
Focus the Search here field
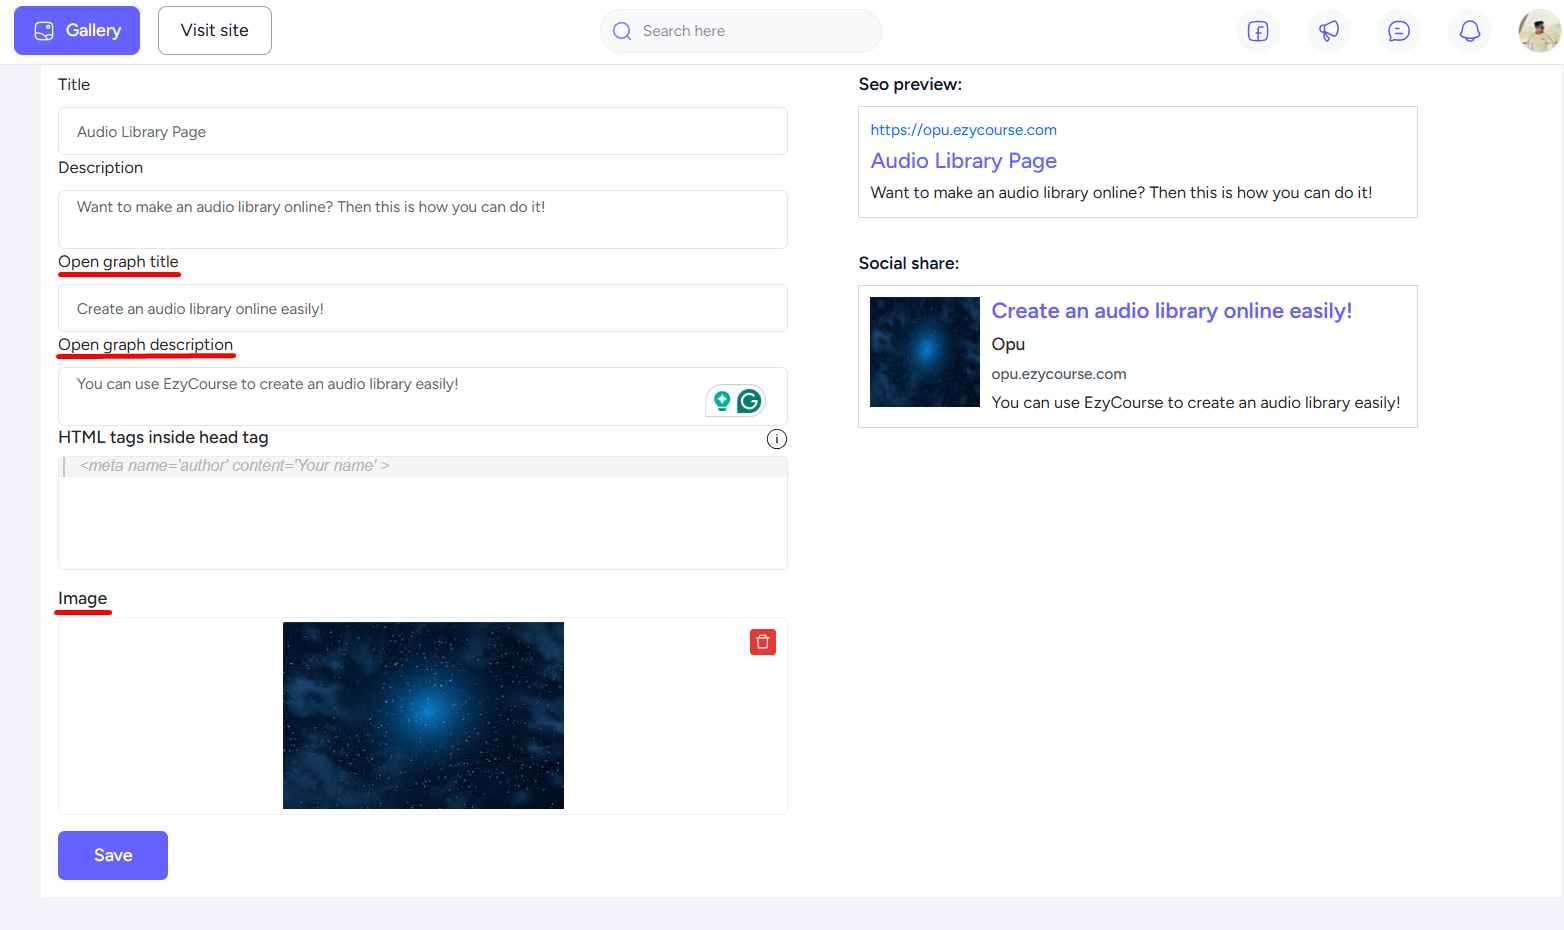[741, 31]
